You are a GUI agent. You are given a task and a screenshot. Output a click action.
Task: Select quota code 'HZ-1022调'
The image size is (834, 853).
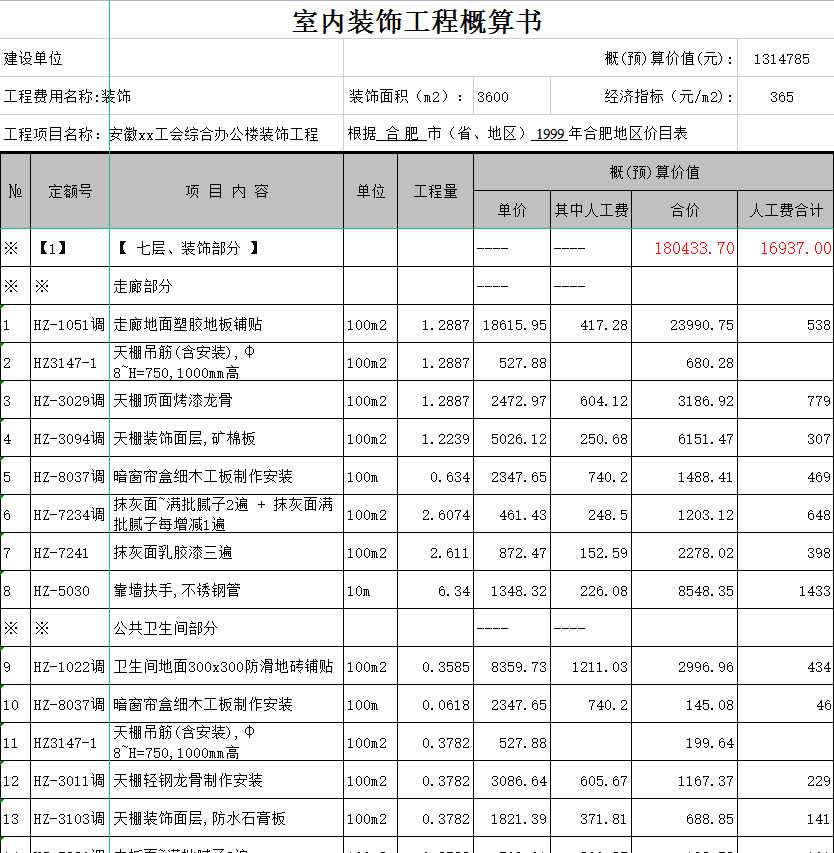[69, 667]
